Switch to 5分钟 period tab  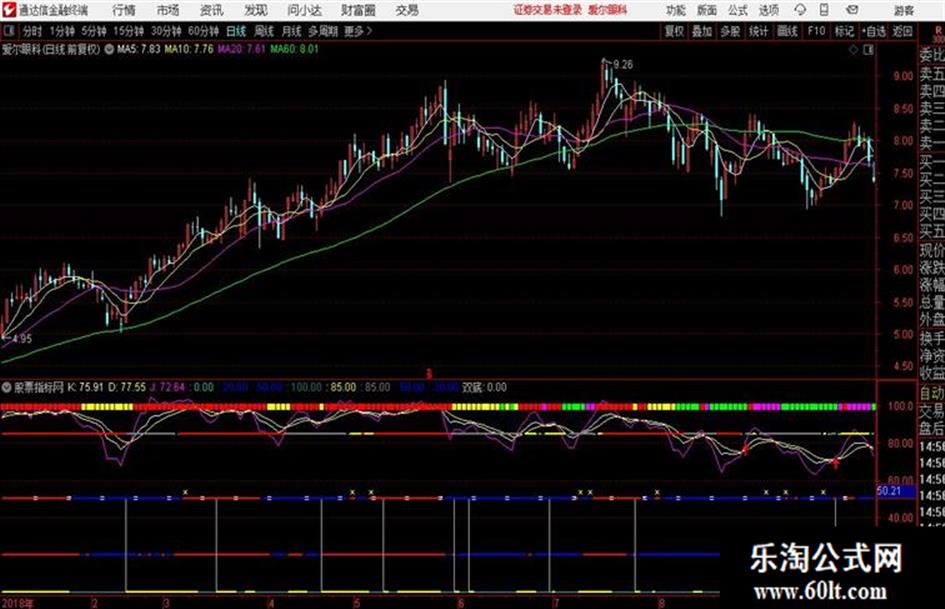tap(93, 31)
